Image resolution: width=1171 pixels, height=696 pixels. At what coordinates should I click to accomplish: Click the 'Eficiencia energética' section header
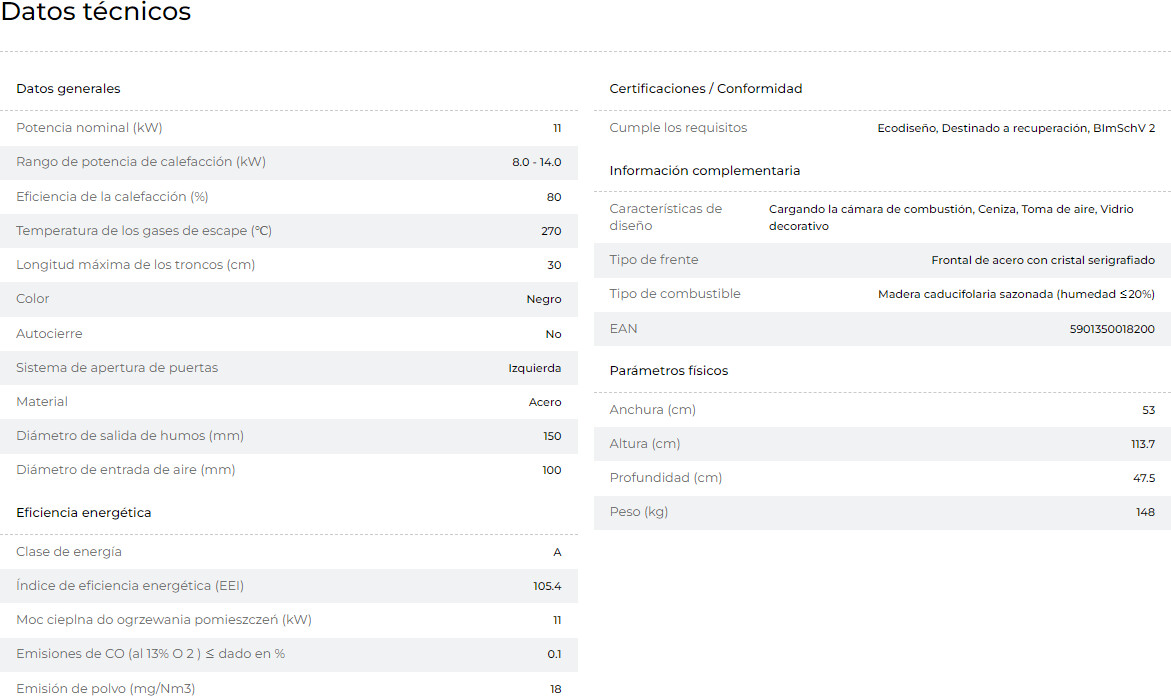click(84, 513)
